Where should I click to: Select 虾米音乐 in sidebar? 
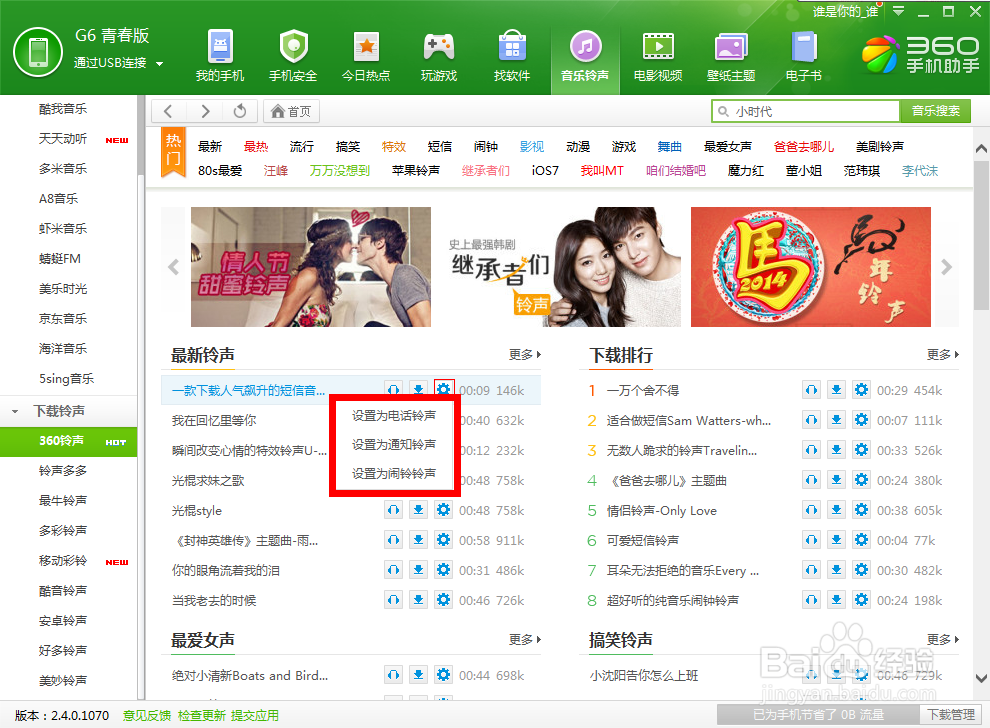[63, 229]
